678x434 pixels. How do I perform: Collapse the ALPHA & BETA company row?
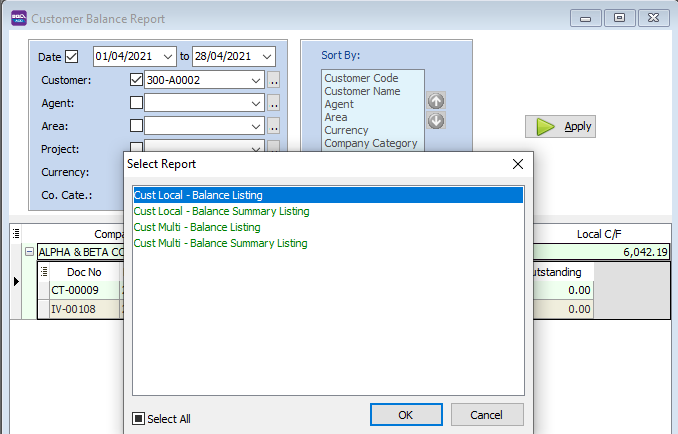[x=29, y=252]
